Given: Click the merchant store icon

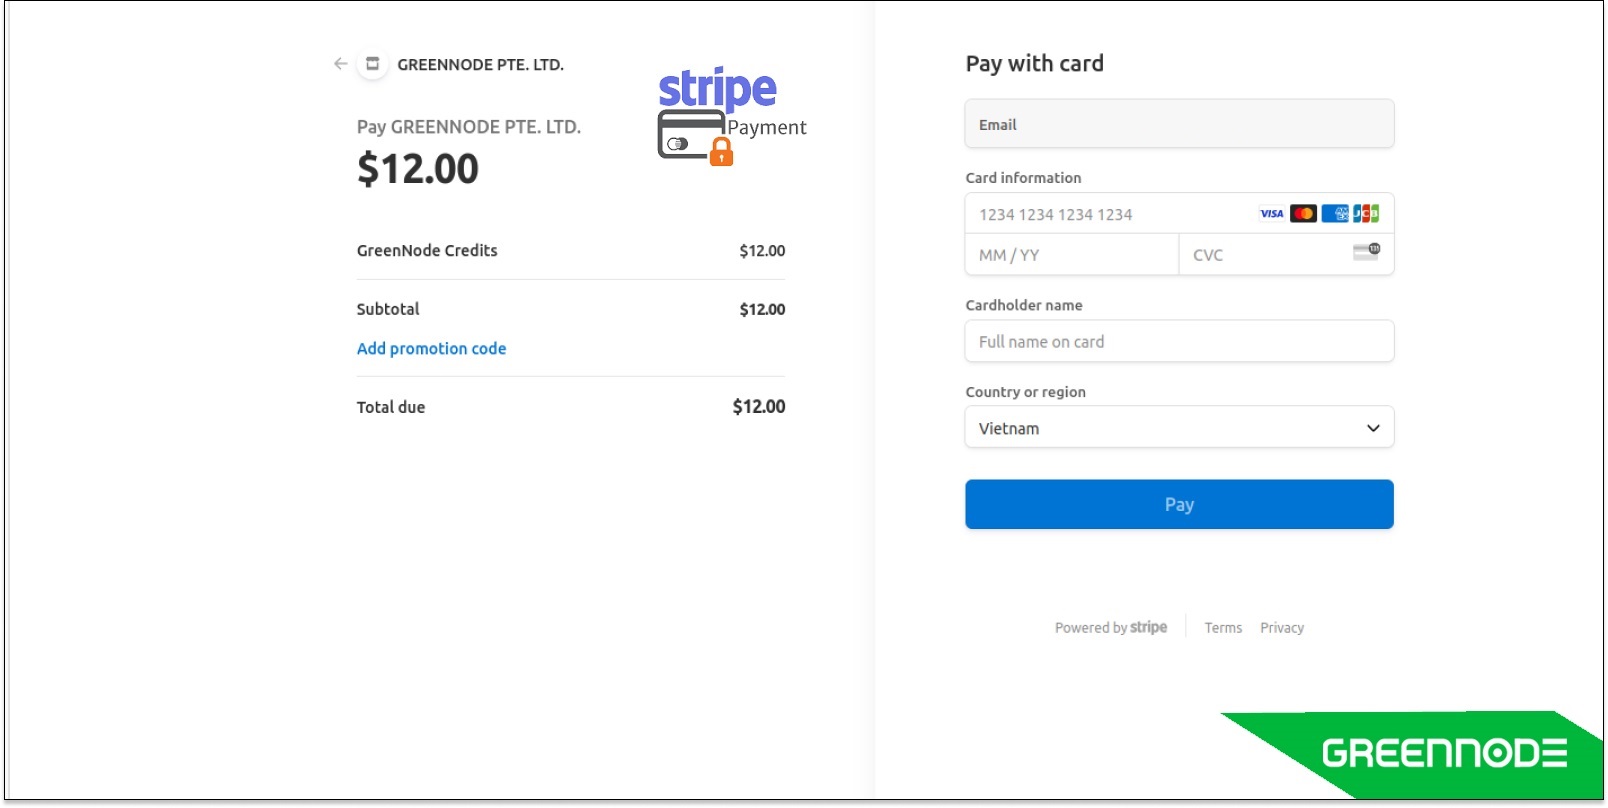Looking at the screenshot, I should tap(372, 64).
